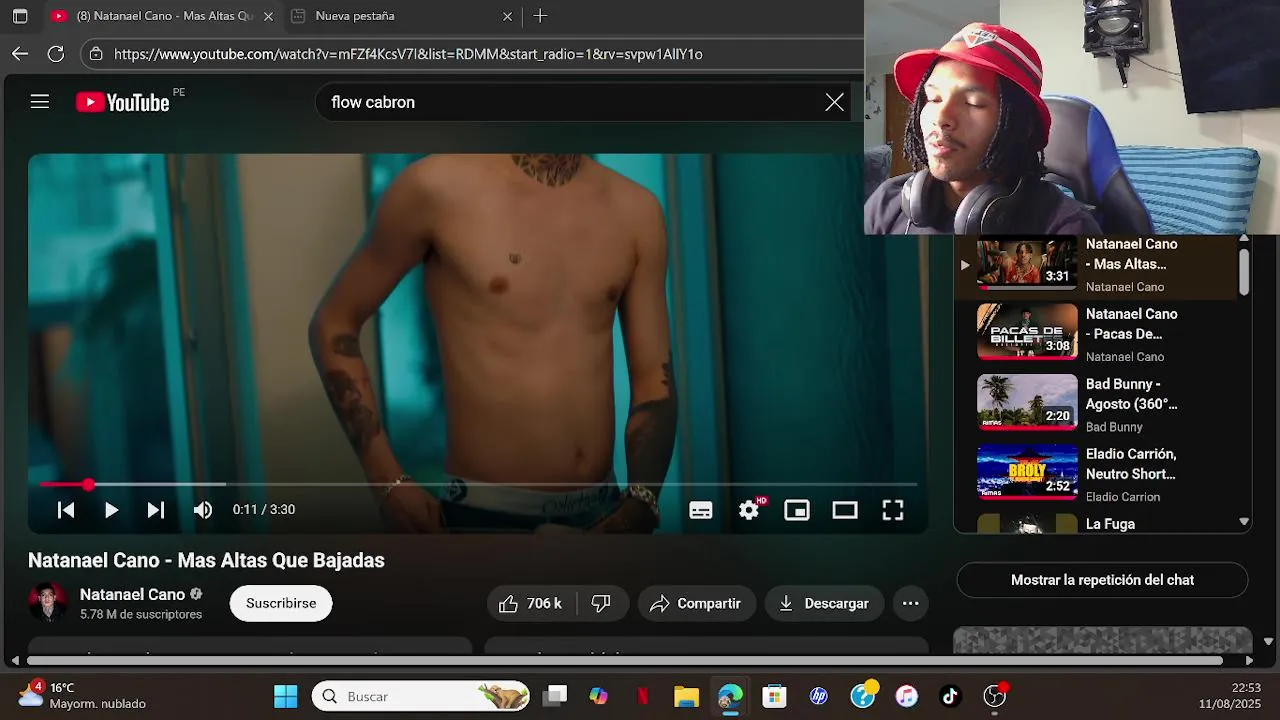
Task: Close the 'Nueva pestaña' tab
Action: coord(507,16)
